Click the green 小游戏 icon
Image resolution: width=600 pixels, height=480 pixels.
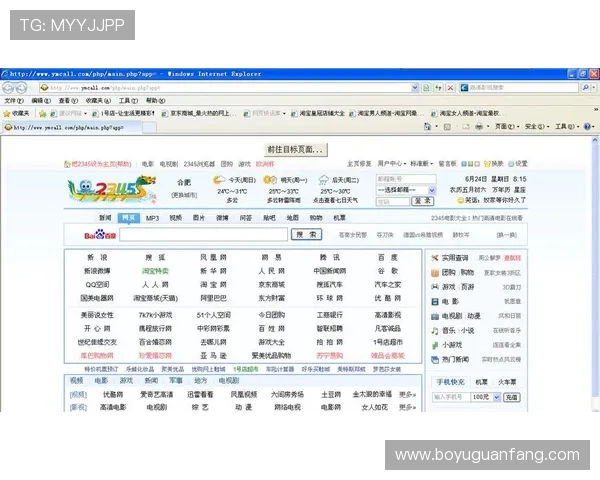435,345
